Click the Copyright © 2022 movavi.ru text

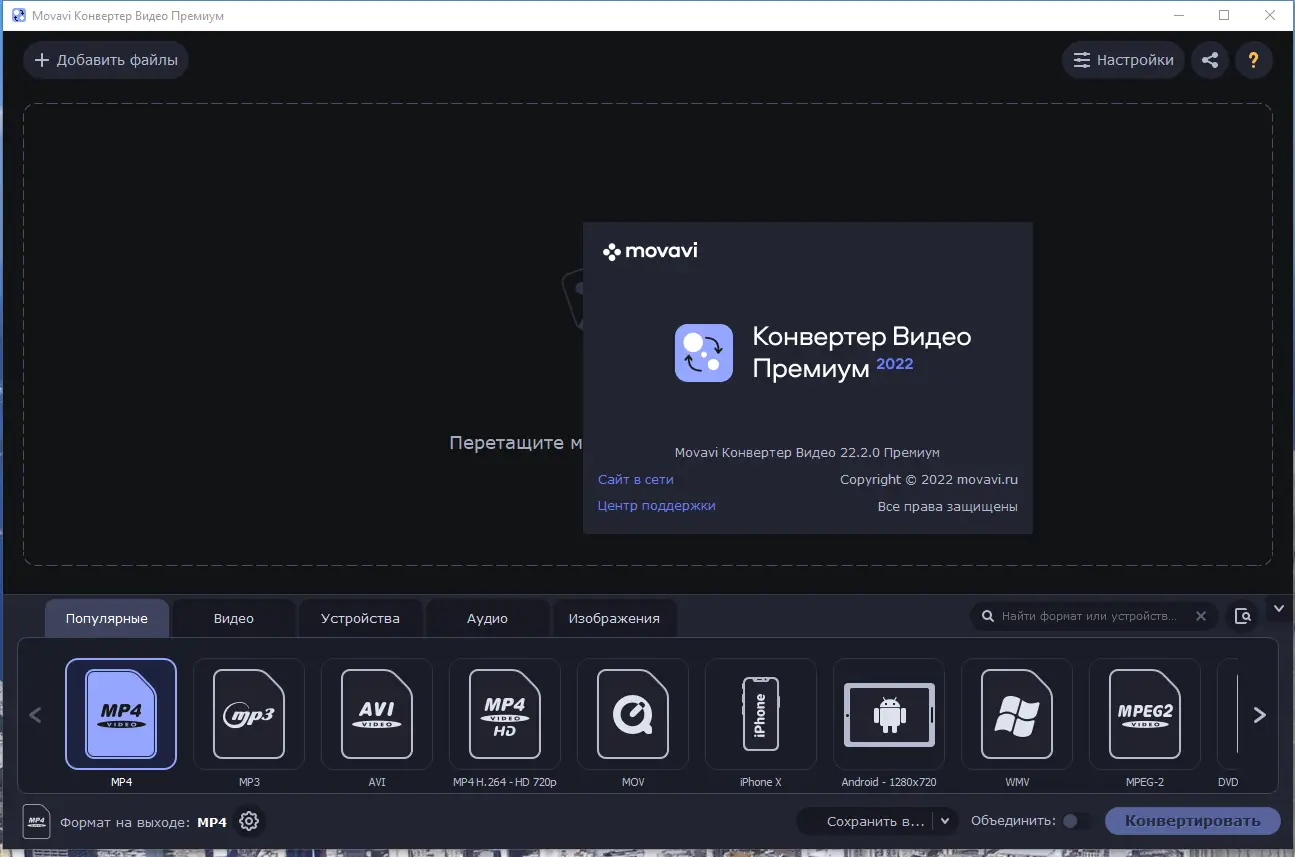(x=929, y=480)
